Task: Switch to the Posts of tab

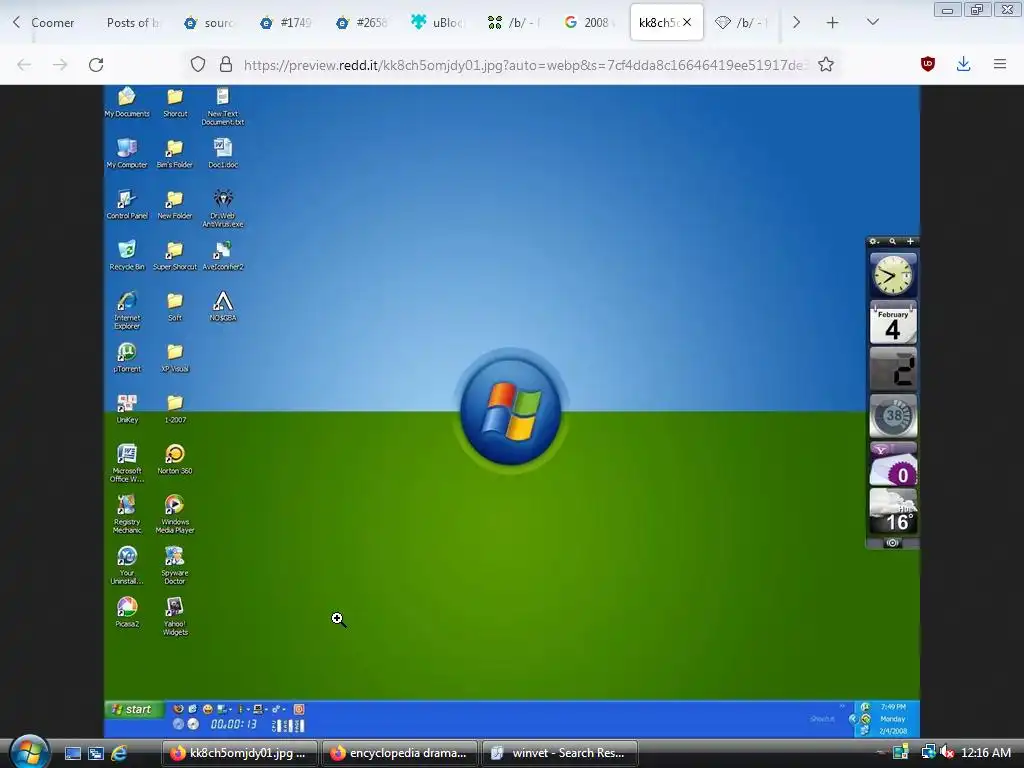Action: pyautogui.click(x=133, y=23)
